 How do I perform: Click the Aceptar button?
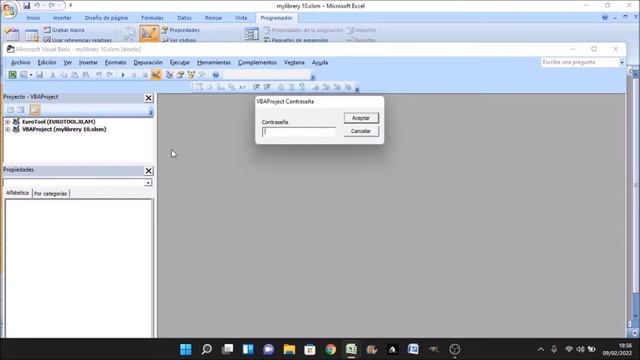coord(361,118)
